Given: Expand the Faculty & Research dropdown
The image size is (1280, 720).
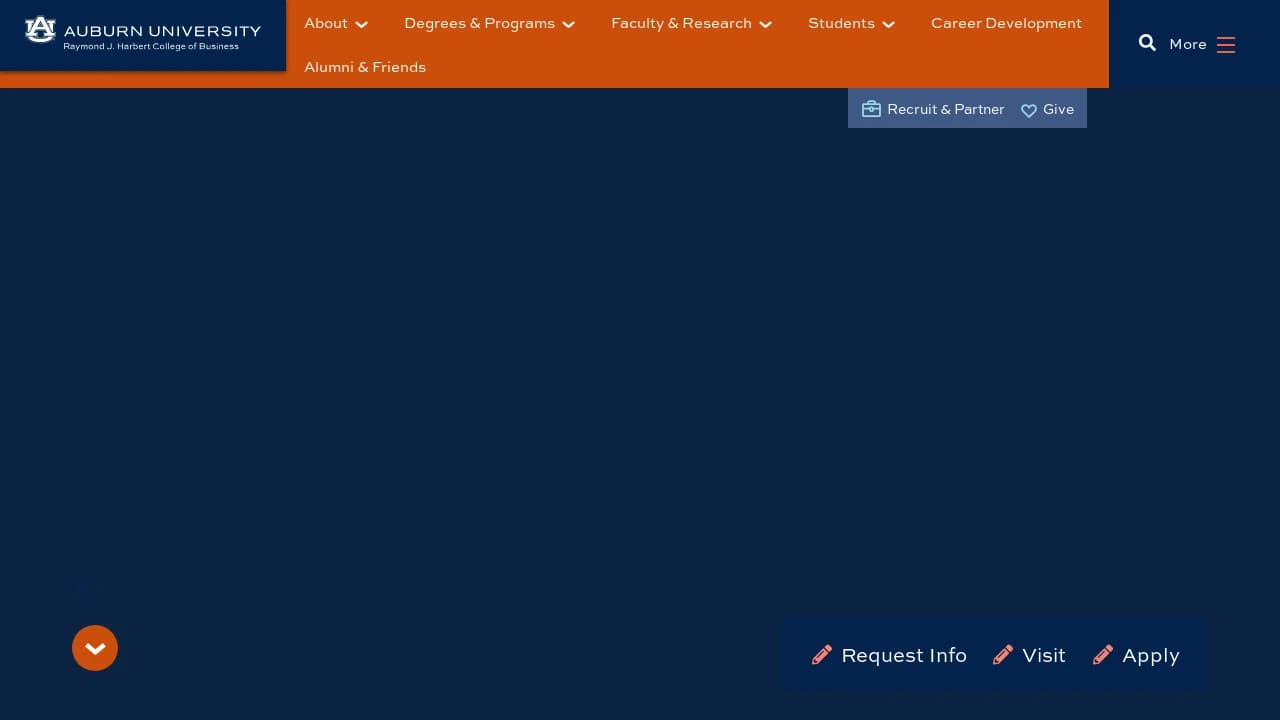Looking at the screenshot, I should [690, 23].
